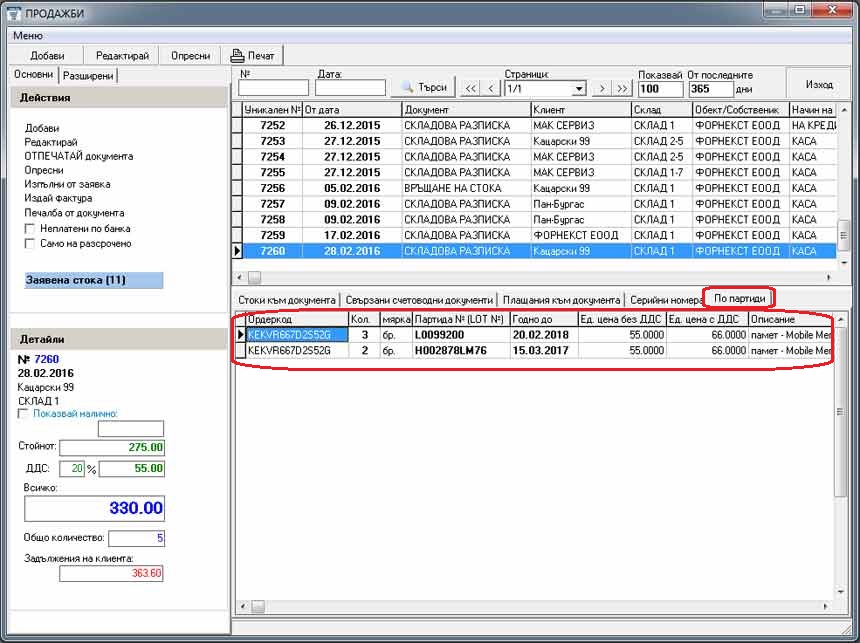Click the Общо количество field

(x=137, y=538)
